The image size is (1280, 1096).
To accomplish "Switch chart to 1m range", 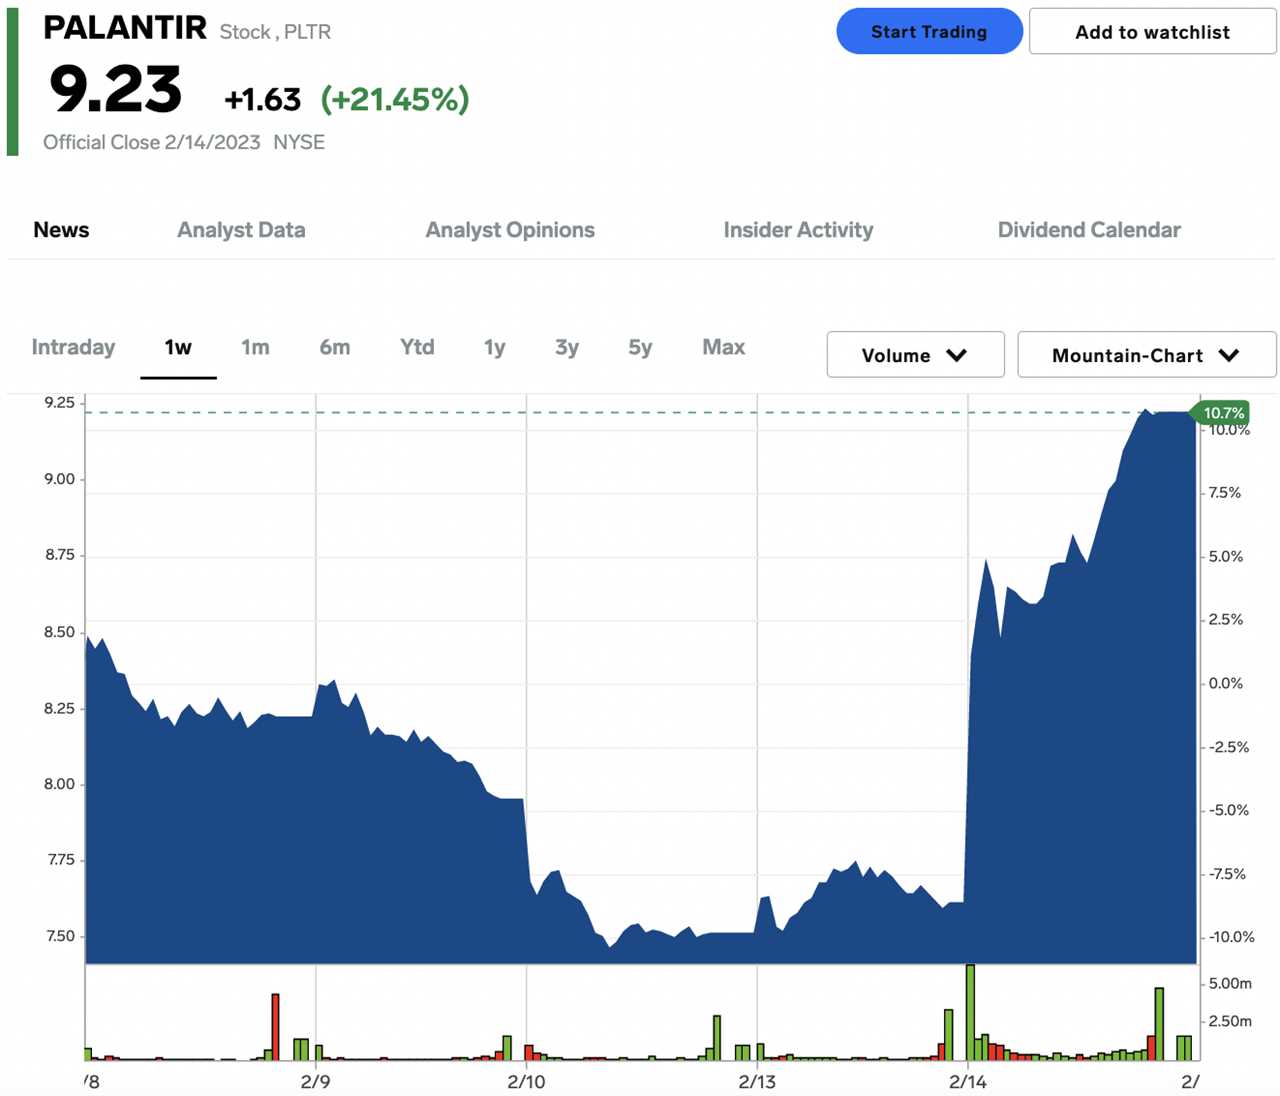I will (x=255, y=347).
